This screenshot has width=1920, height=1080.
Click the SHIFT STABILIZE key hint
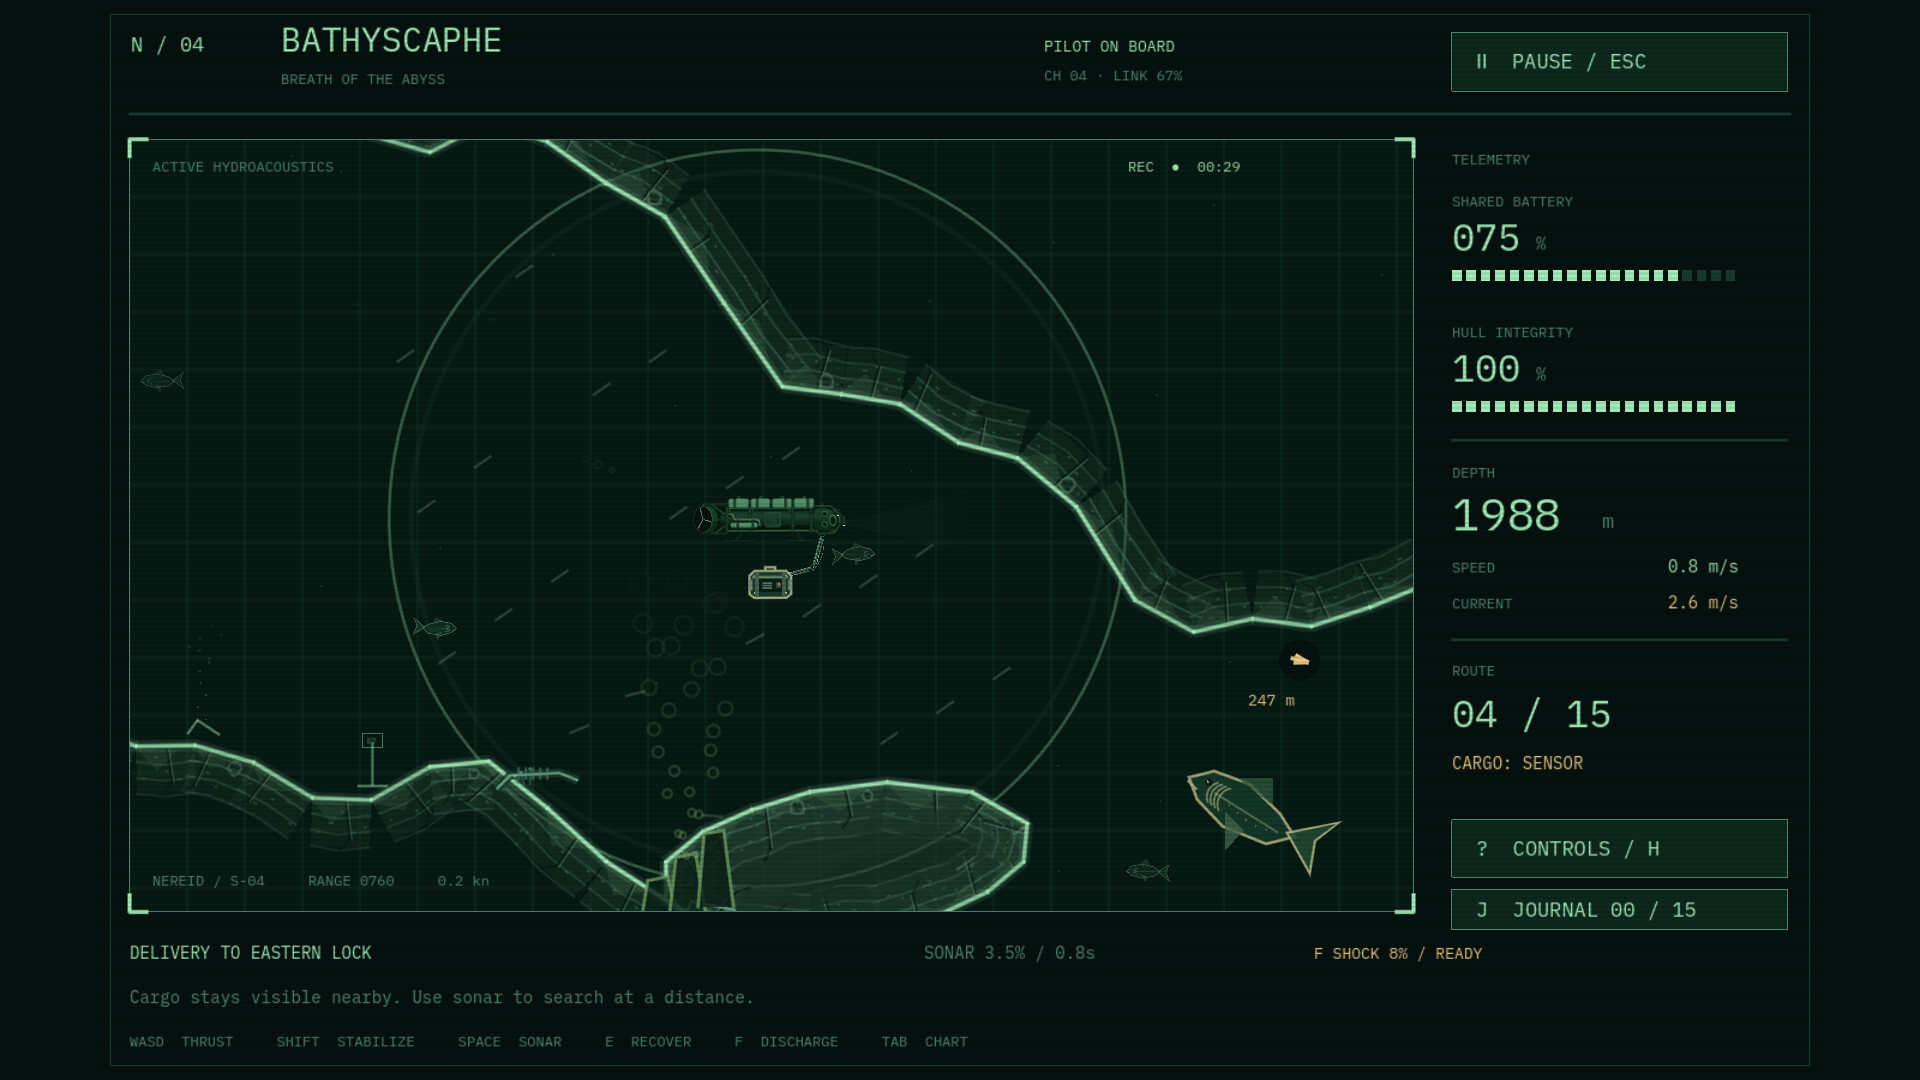tap(345, 1042)
